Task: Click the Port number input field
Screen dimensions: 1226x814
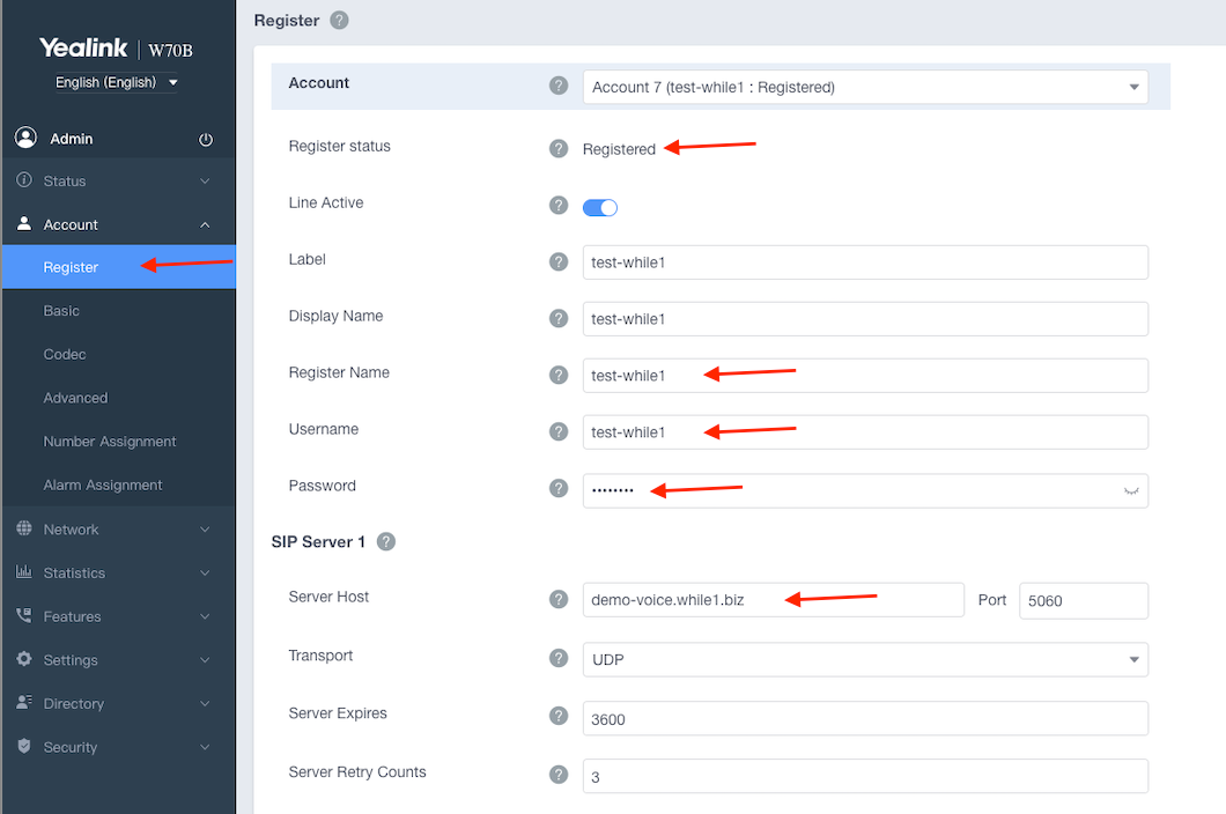Action: (x=1083, y=601)
